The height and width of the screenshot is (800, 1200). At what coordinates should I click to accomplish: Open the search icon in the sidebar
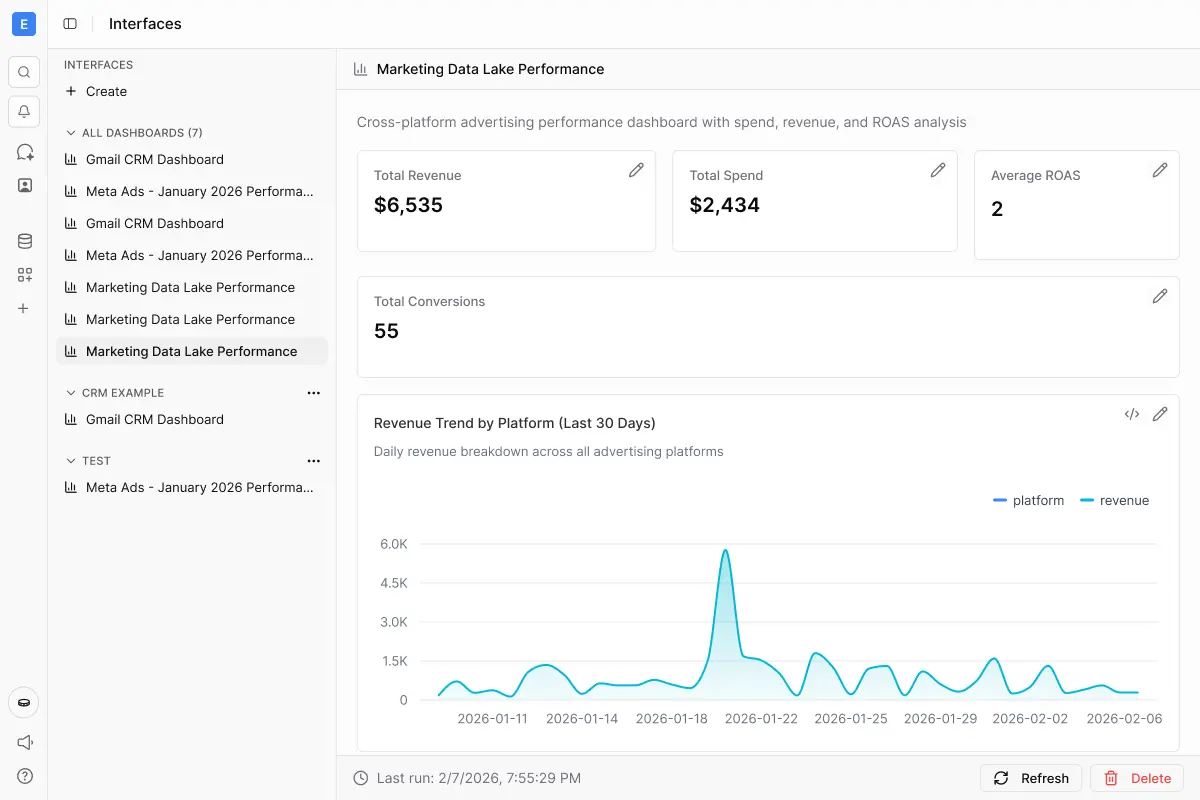coord(23,71)
